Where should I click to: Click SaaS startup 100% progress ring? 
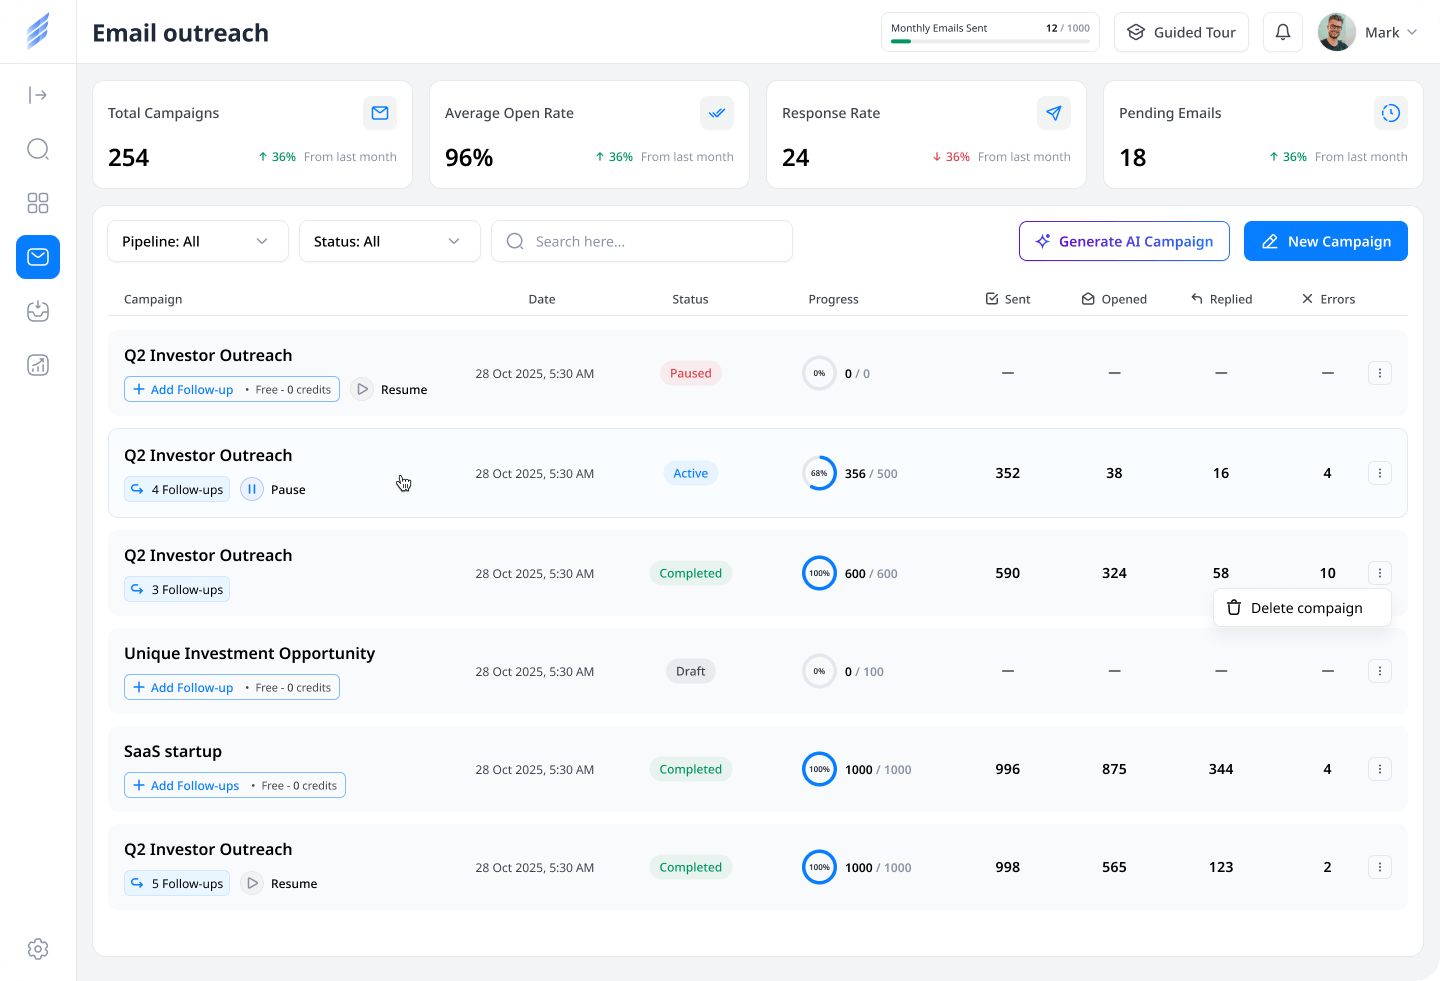pyautogui.click(x=819, y=769)
